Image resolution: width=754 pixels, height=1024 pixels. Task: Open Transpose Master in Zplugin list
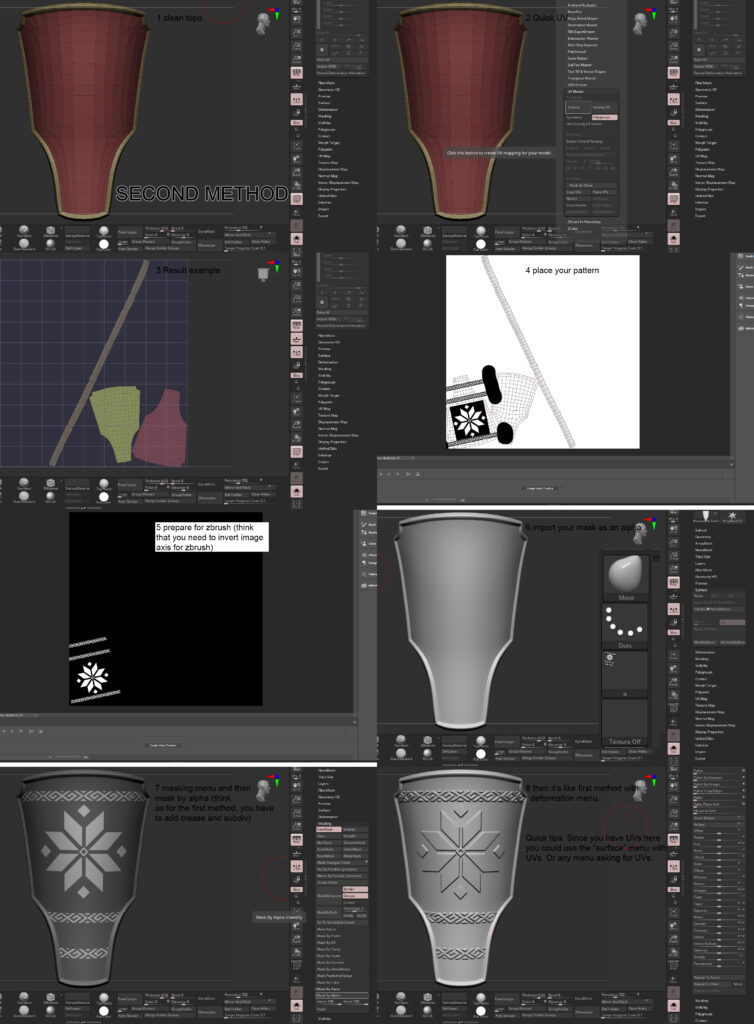point(582,78)
